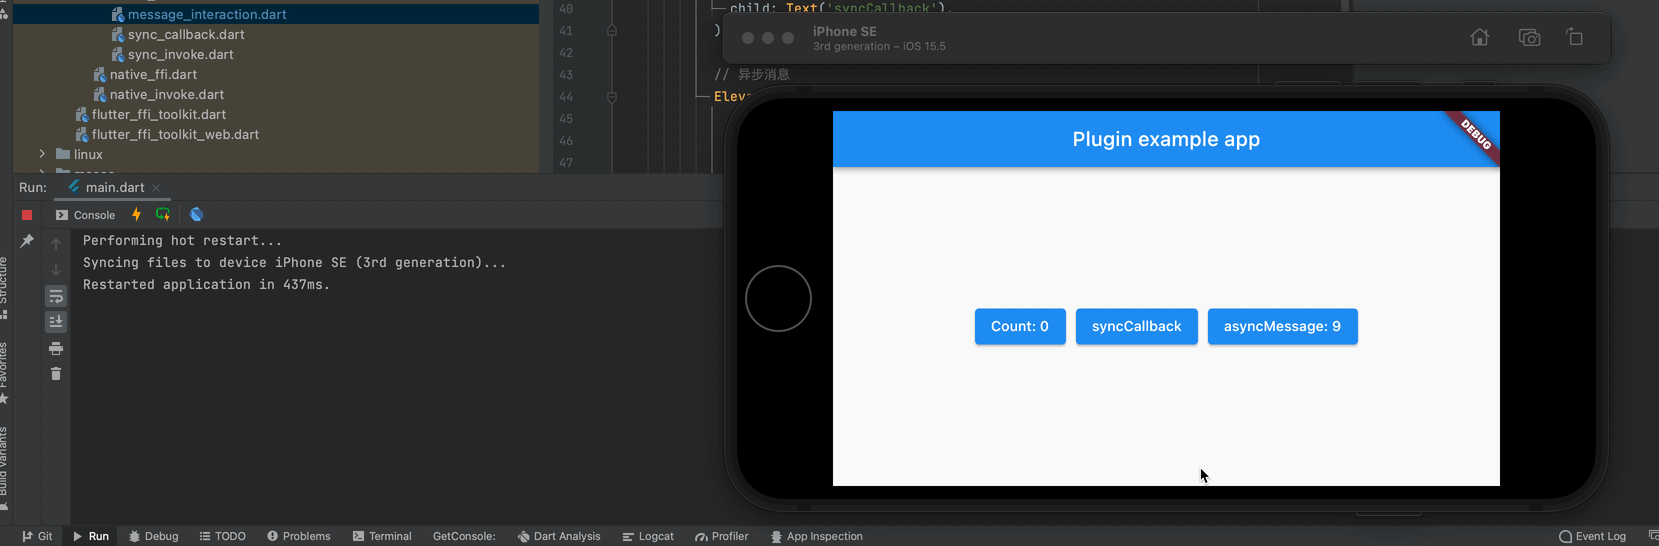Open the Favorites side panel
This screenshot has height=546, width=1659.
pyautogui.click(x=4, y=373)
